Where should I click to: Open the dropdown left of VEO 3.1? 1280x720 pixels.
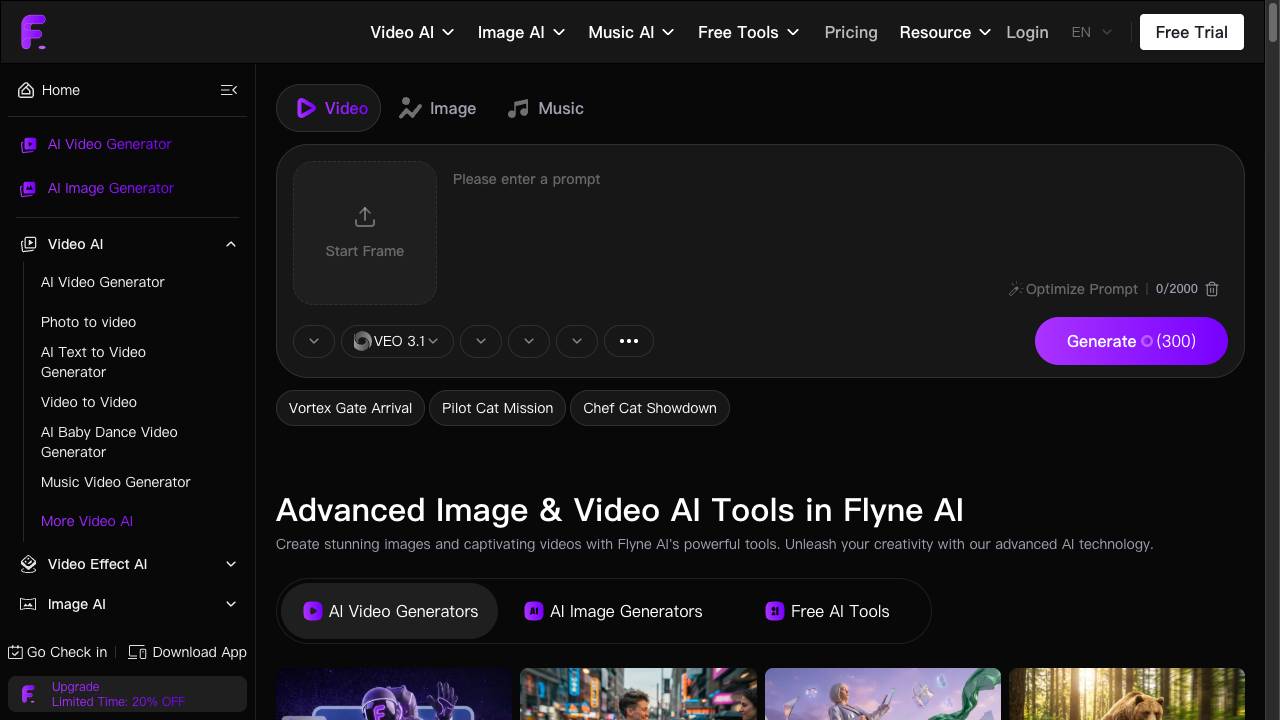click(x=314, y=341)
